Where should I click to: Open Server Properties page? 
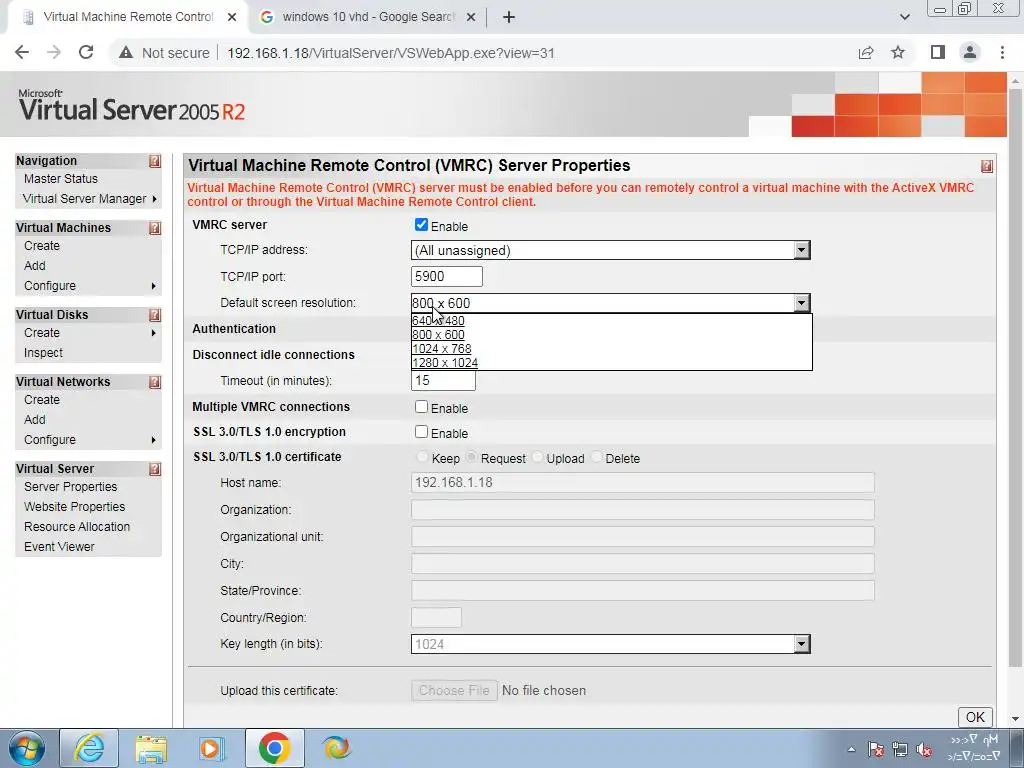point(71,487)
